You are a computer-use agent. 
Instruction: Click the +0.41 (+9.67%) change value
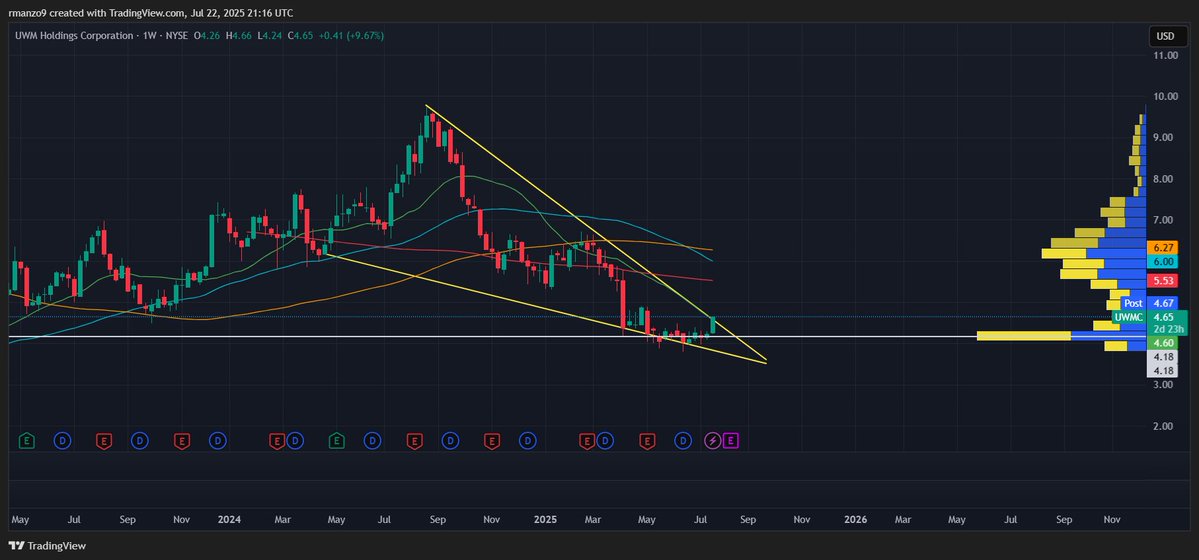pyautogui.click(x=351, y=35)
